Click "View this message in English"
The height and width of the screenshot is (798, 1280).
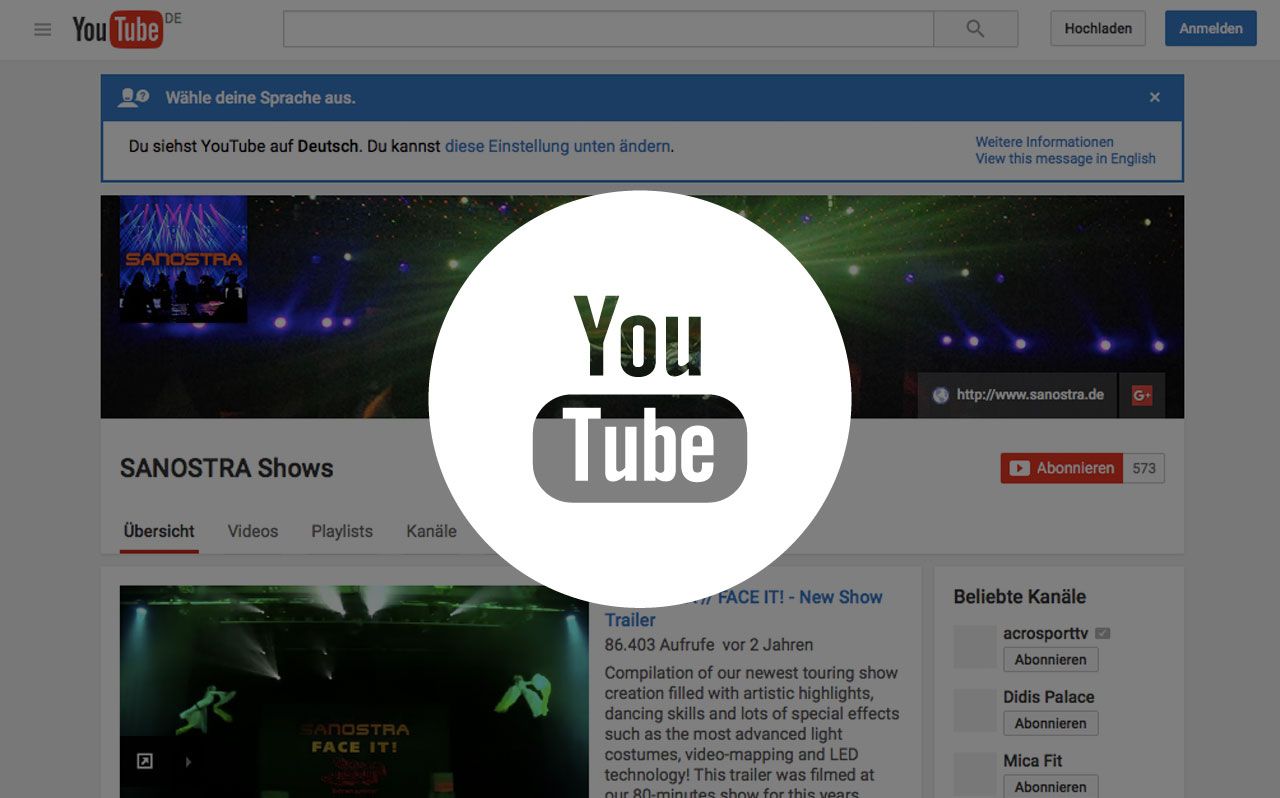click(1065, 158)
